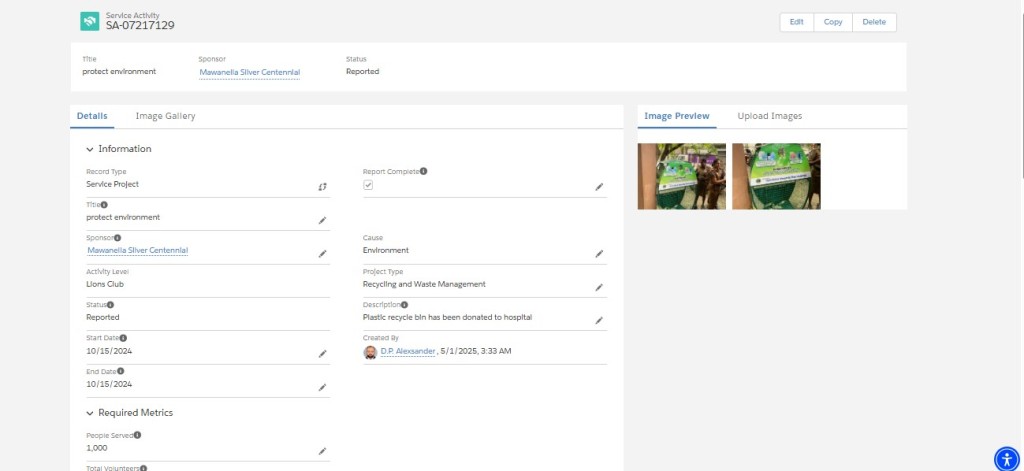Collapse the Required Metrics section
The image size is (1024, 471).
[x=89, y=413]
